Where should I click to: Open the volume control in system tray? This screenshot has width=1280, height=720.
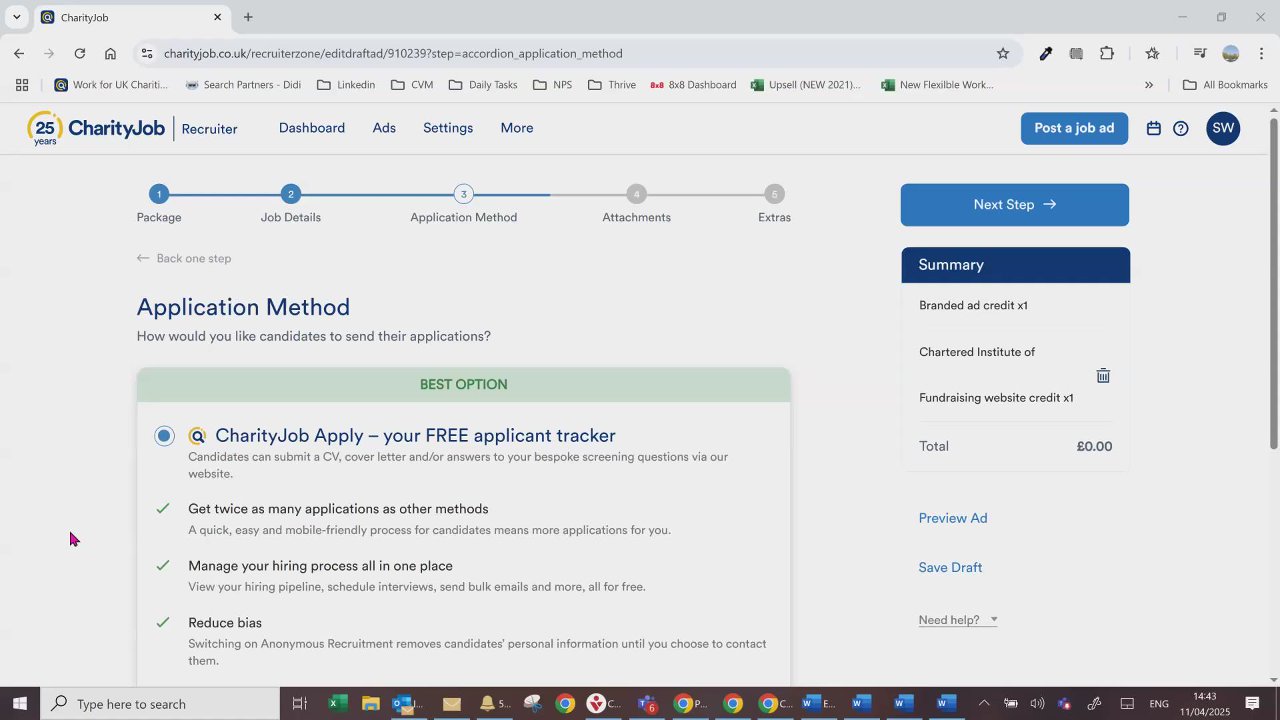[1037, 704]
